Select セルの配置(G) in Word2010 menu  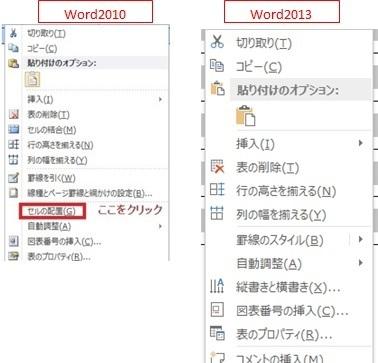tap(52, 211)
